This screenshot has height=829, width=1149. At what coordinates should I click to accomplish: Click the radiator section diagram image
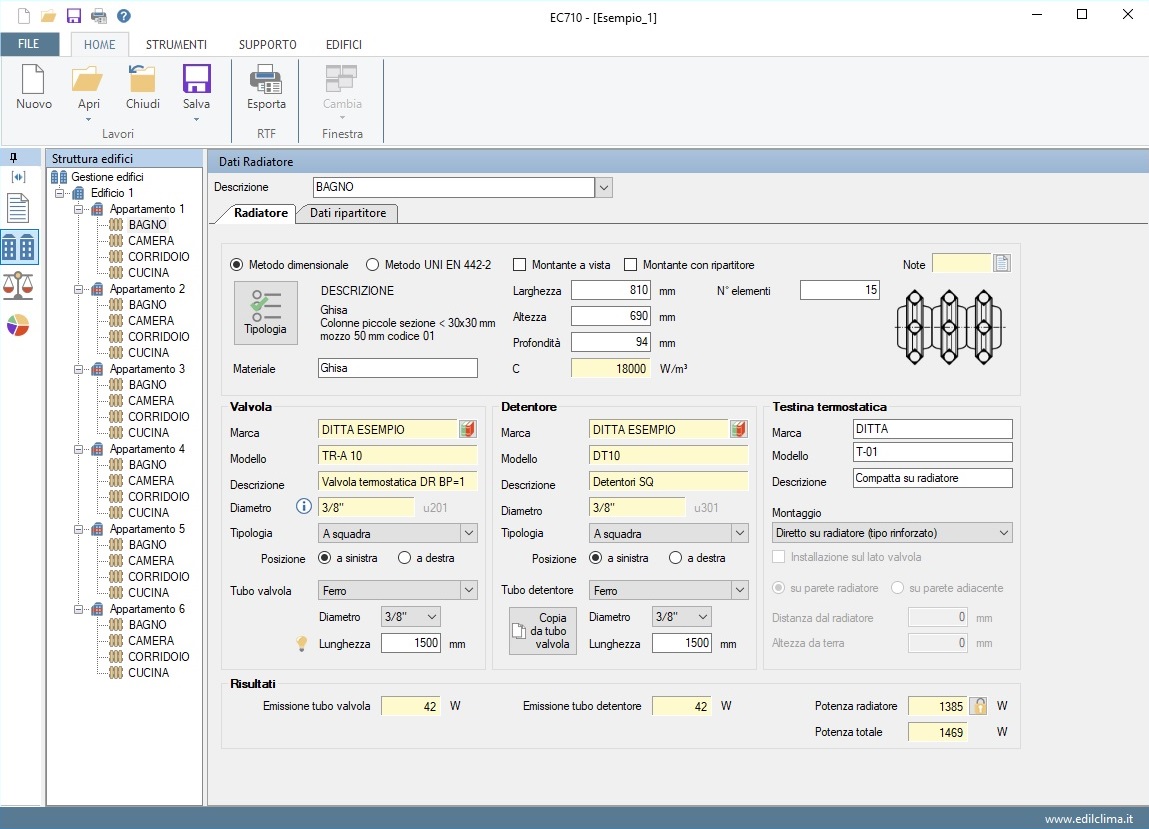950,327
